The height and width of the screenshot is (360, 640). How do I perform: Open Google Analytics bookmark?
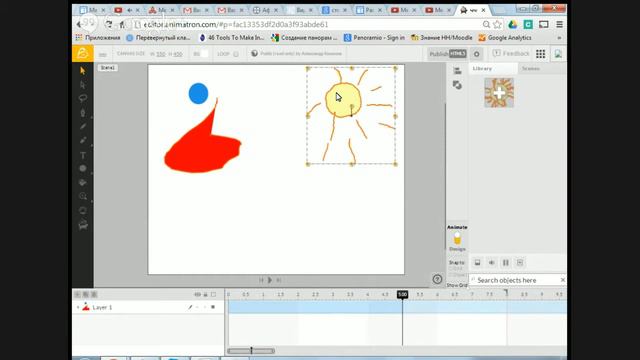(505, 38)
